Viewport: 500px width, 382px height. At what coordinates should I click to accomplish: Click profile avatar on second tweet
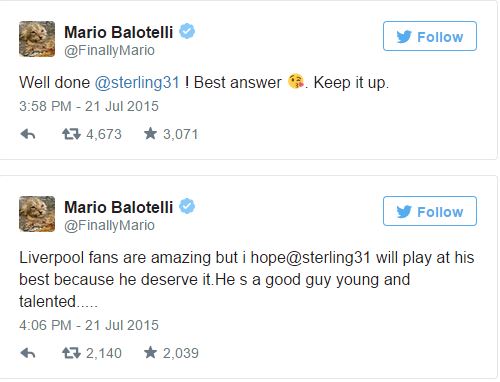tap(37, 214)
